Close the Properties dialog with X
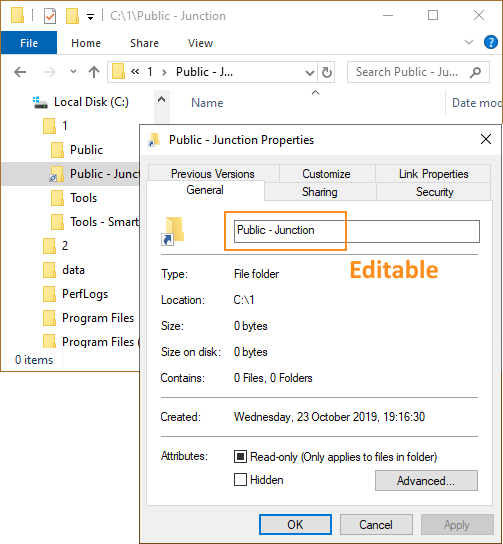The height and width of the screenshot is (544, 503). (x=486, y=139)
